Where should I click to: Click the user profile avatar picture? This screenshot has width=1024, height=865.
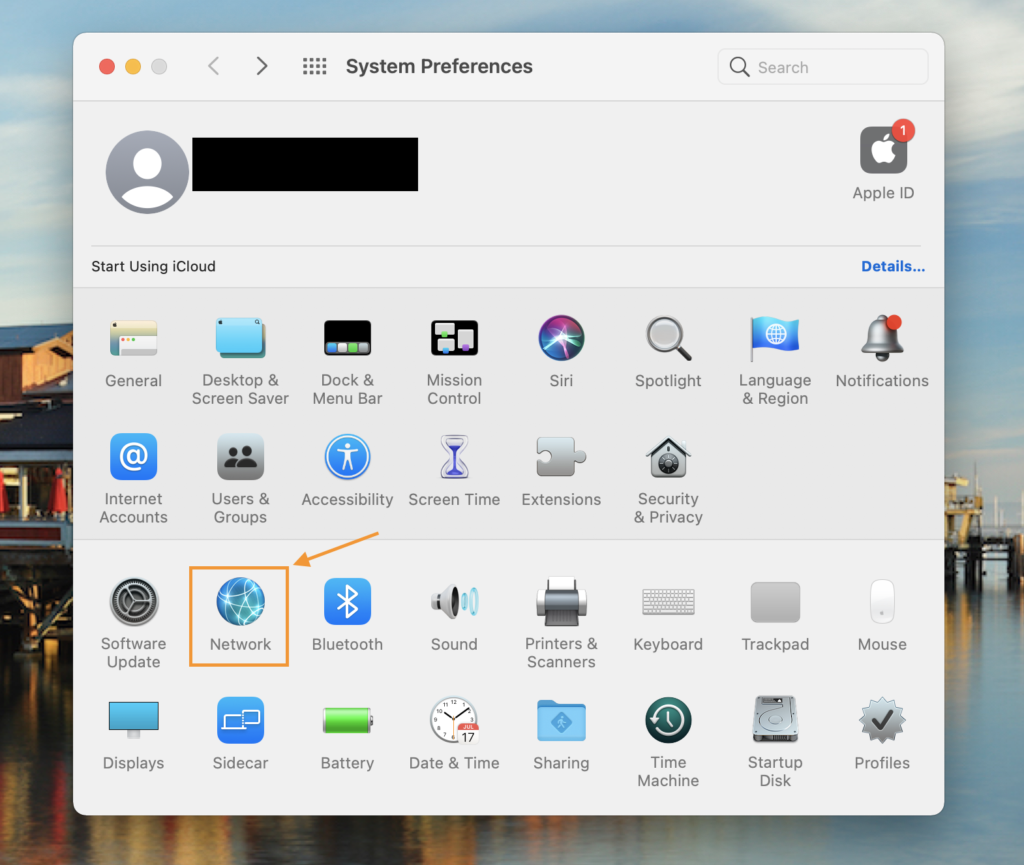pyautogui.click(x=147, y=171)
